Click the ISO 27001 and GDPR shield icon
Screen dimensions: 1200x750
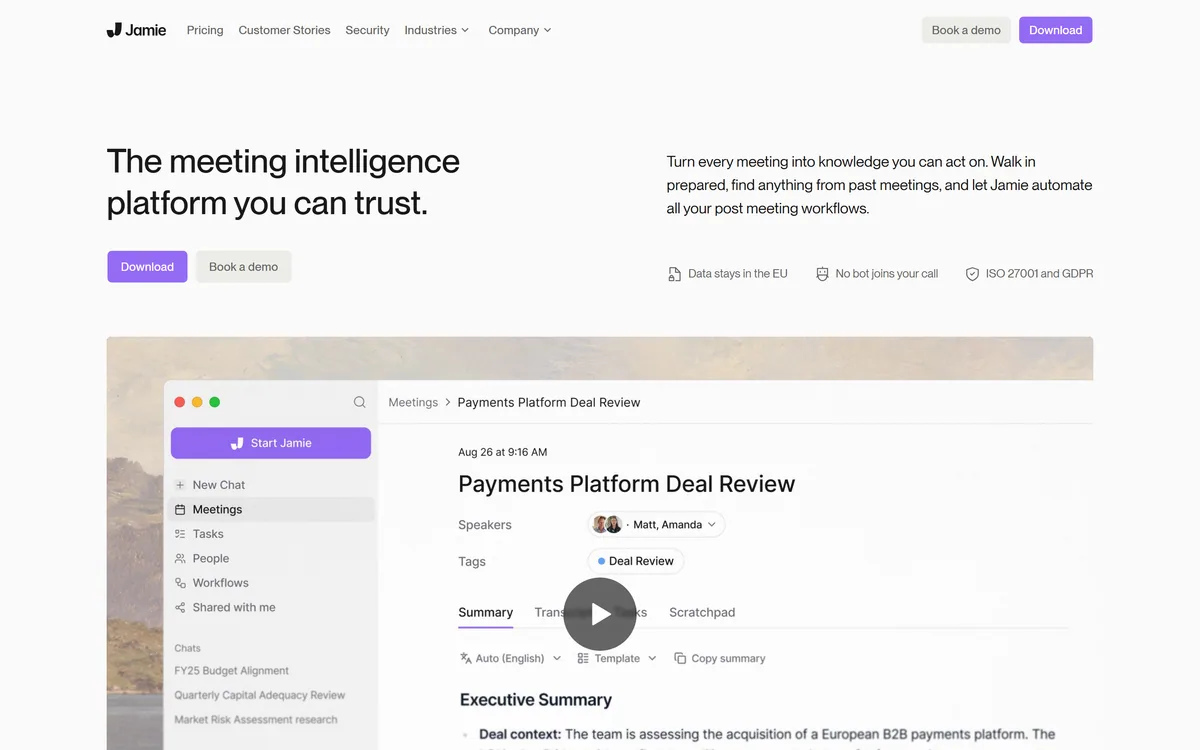pos(972,274)
